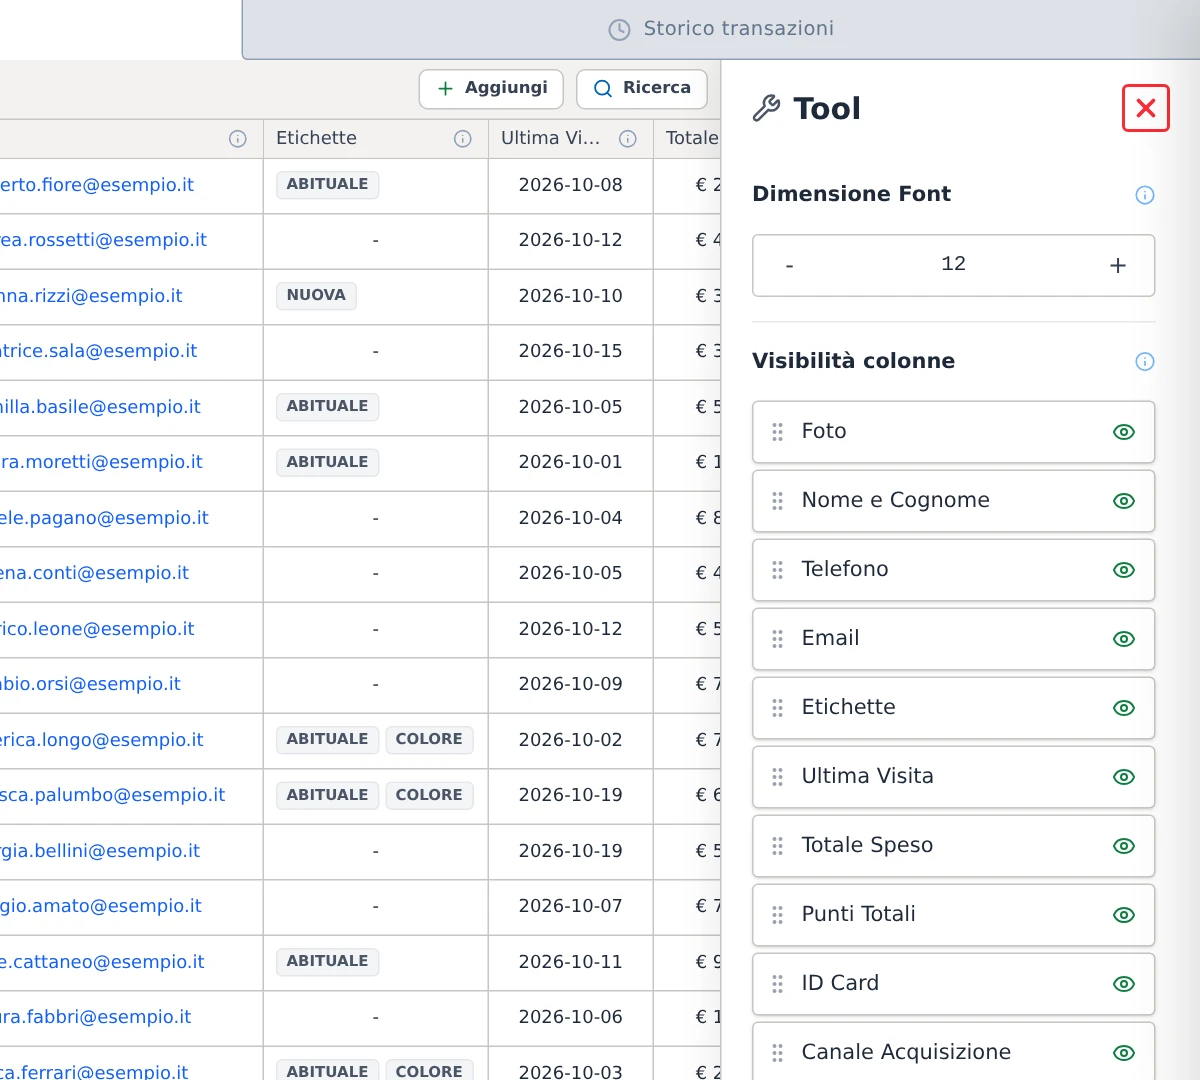Viewport: 1200px width, 1080px height.
Task: Toggle visibility of Canale Acquisizione column
Action: coord(1124,1053)
